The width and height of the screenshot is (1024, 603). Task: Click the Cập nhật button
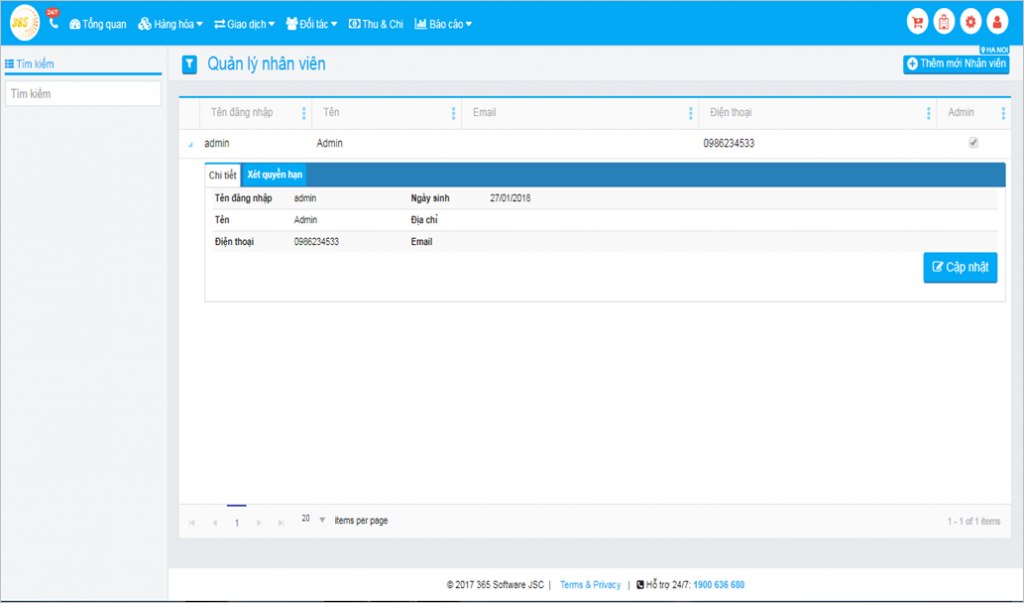pos(960,267)
